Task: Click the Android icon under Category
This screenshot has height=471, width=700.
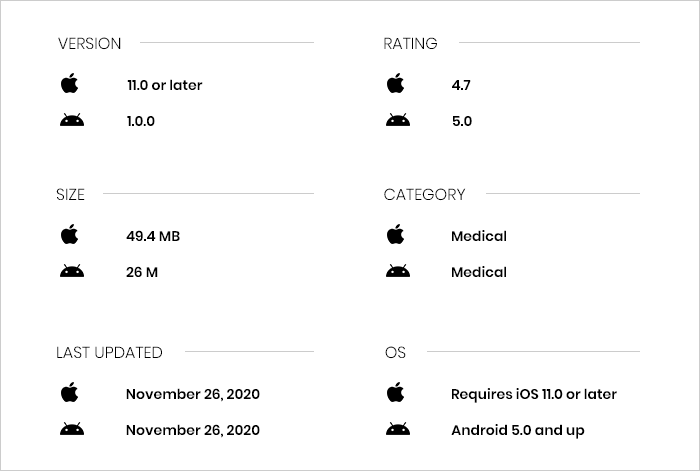Action: (397, 272)
